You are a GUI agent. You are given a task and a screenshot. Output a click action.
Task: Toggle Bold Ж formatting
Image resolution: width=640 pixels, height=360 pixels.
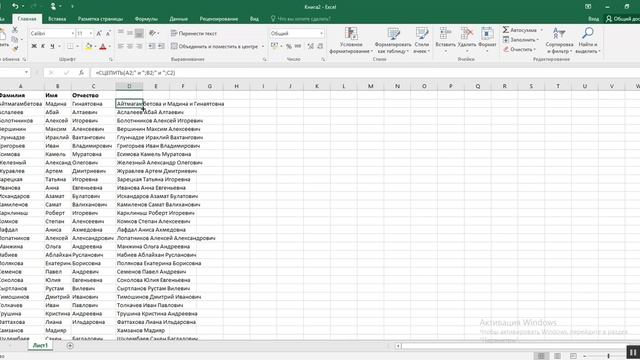click(x=34, y=47)
